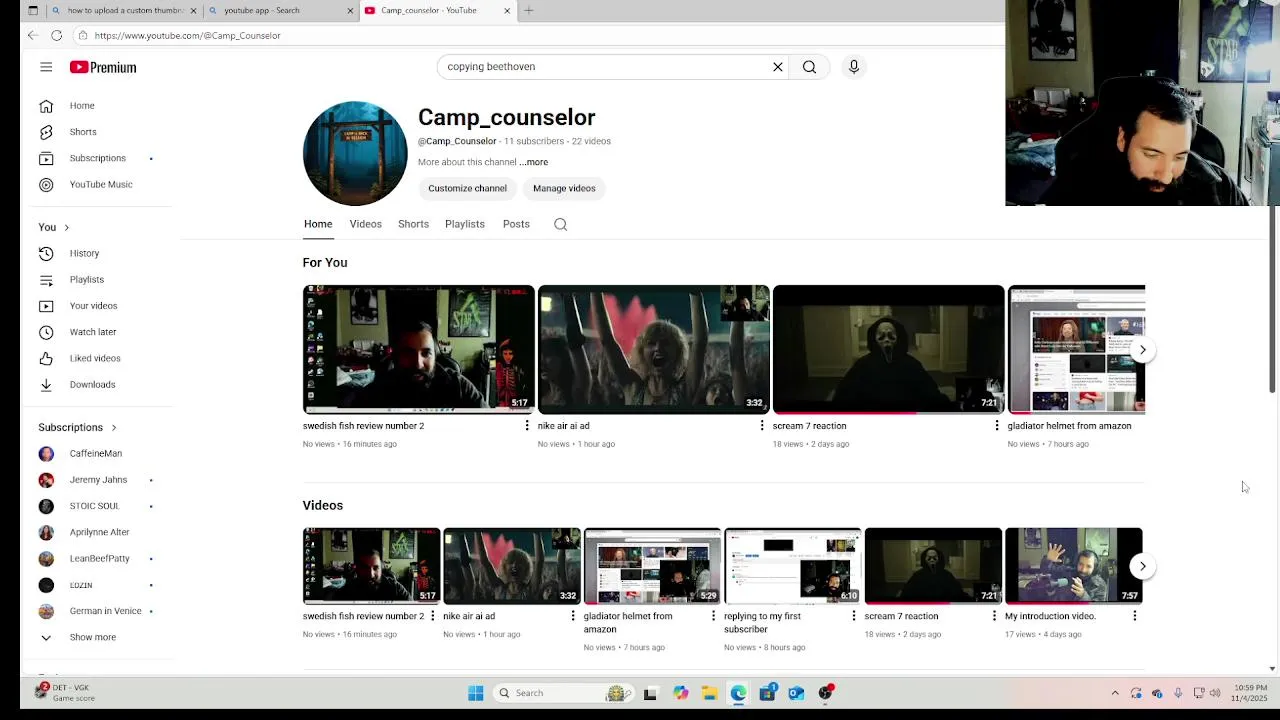
Task: Expand the You section chevron
Action: click(x=66, y=227)
